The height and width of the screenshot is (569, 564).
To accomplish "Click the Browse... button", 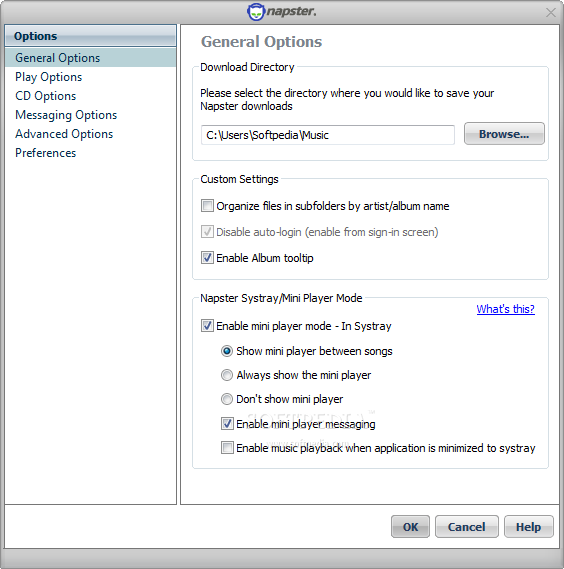I will [504, 134].
